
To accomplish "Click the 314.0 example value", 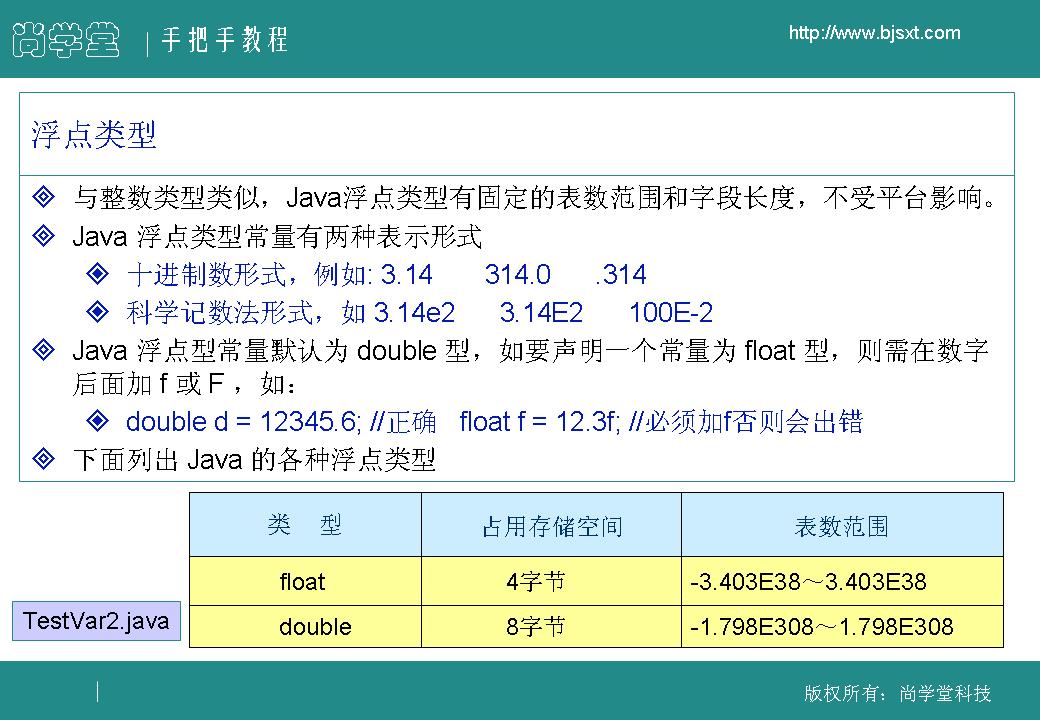I will tap(517, 274).
